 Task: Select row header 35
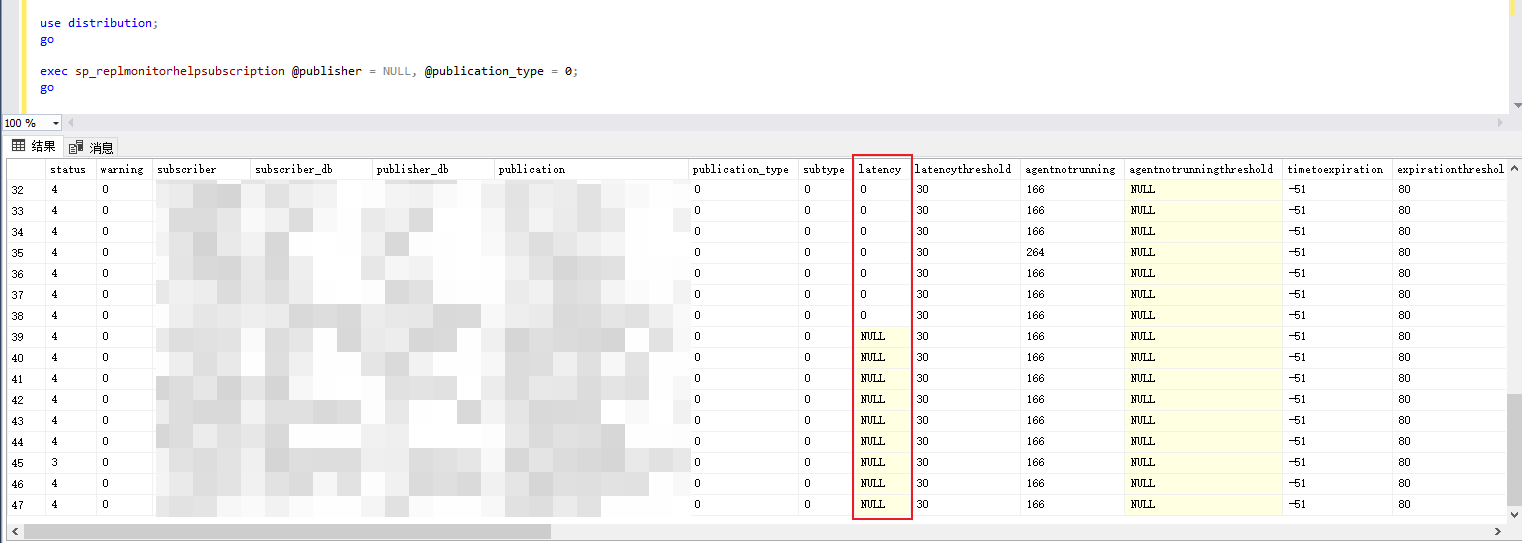26,253
